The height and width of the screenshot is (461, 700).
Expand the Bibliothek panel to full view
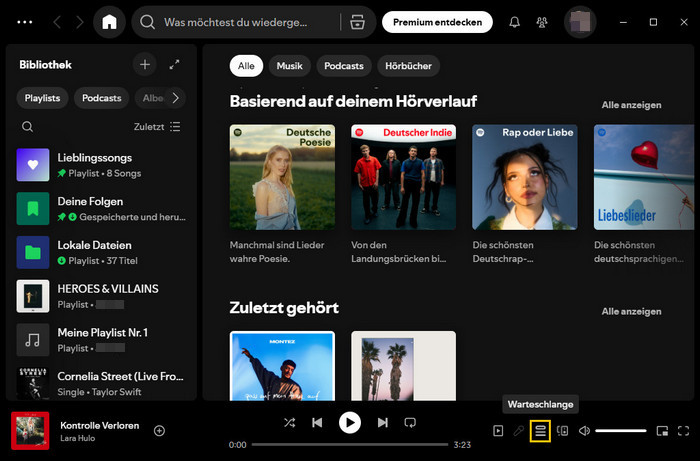[x=175, y=65]
